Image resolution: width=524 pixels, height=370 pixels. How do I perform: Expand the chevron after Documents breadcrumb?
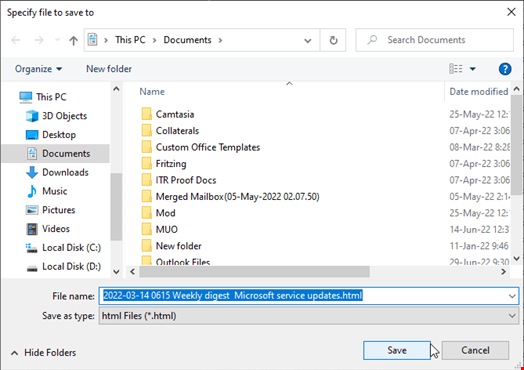pyautogui.click(x=220, y=40)
